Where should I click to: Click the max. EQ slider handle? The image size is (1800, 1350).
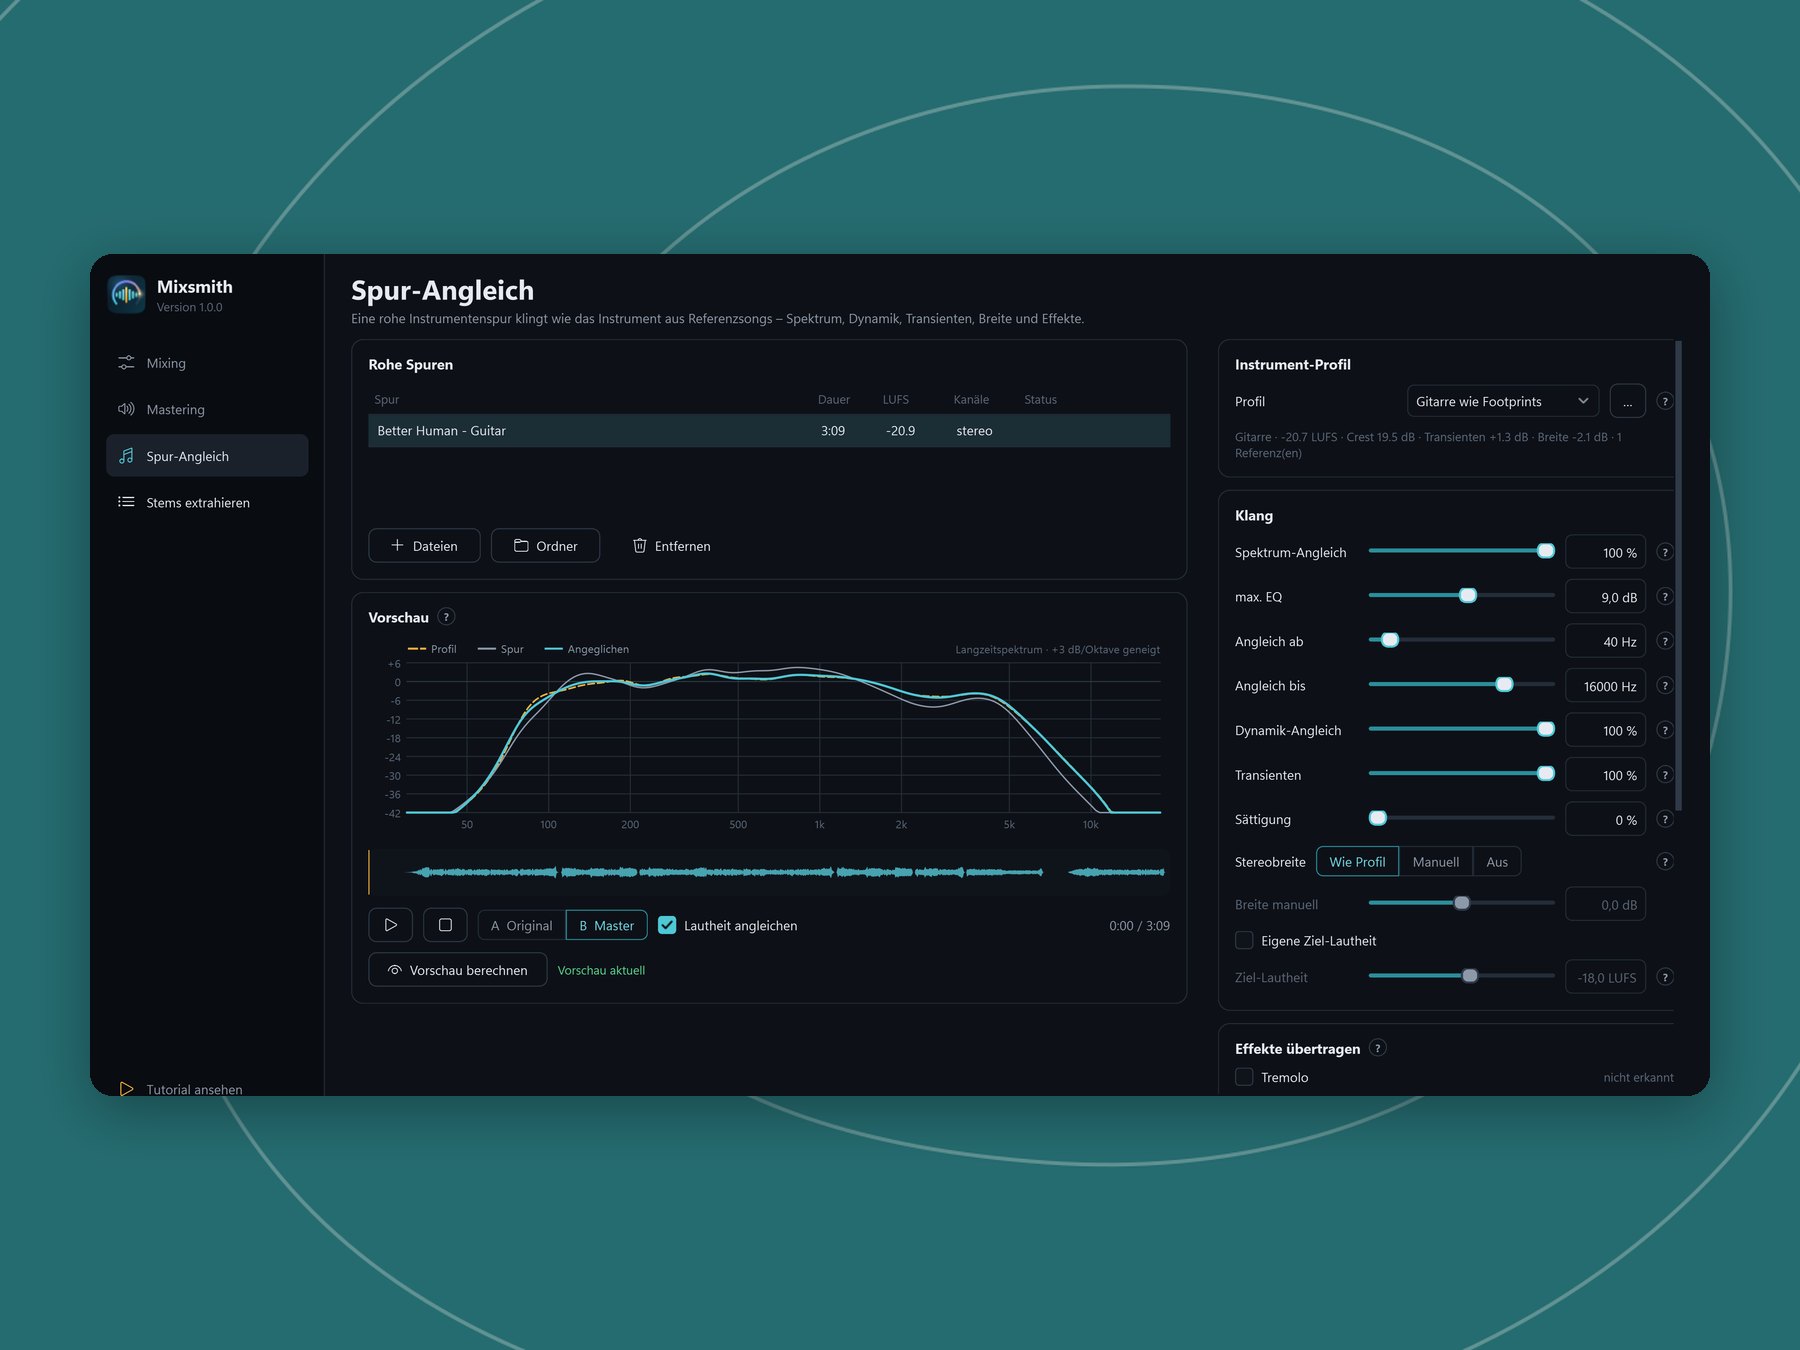[1468, 596]
